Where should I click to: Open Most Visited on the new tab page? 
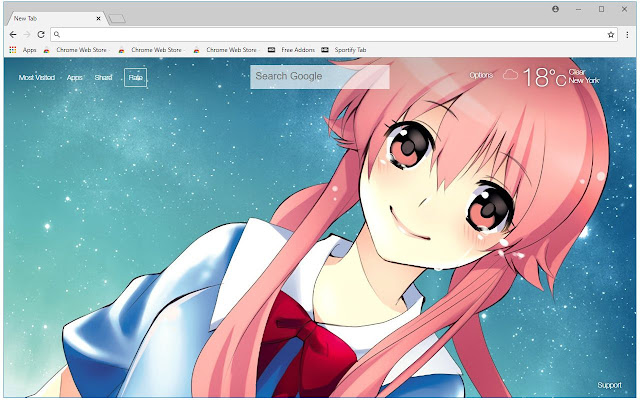tap(37, 78)
